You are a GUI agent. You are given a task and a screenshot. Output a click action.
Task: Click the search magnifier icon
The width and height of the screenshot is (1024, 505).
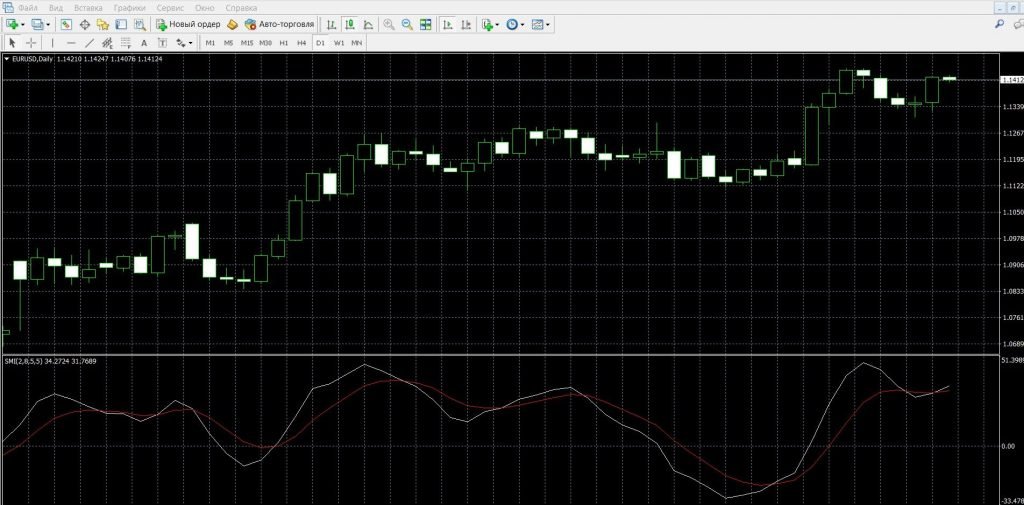pos(999,23)
